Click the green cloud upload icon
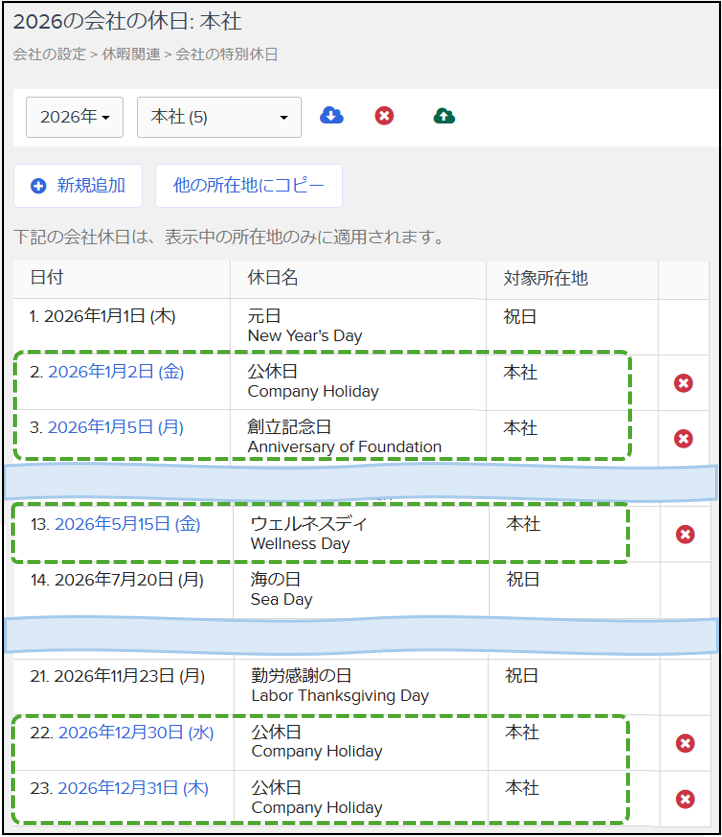The height and width of the screenshot is (837, 722). (x=444, y=116)
